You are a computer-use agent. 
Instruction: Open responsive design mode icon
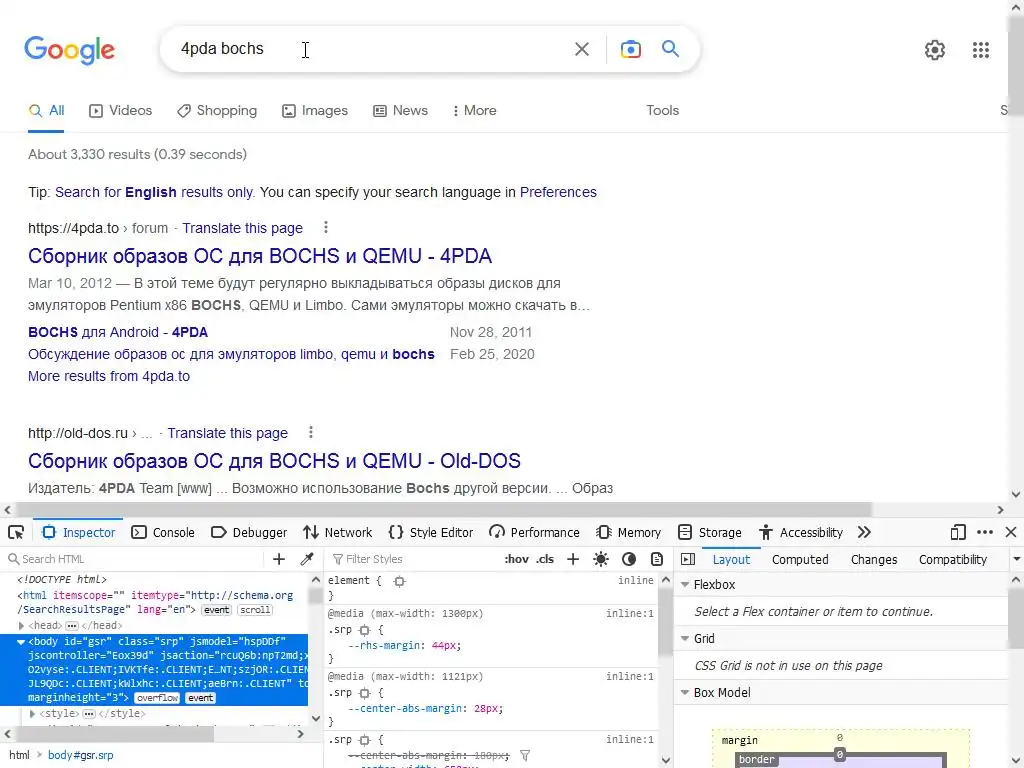957,532
